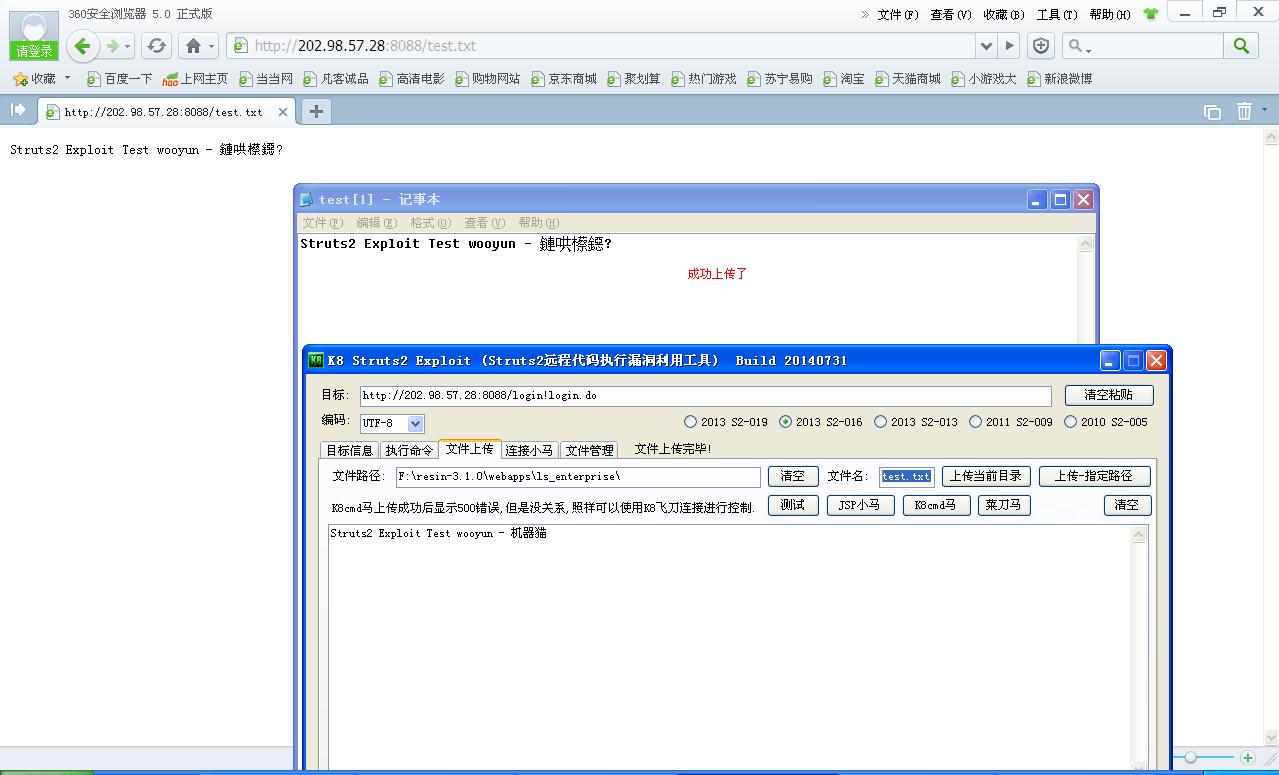Click the address bar go arrow
Screen dimensions: 1279x775
pos(1010,46)
